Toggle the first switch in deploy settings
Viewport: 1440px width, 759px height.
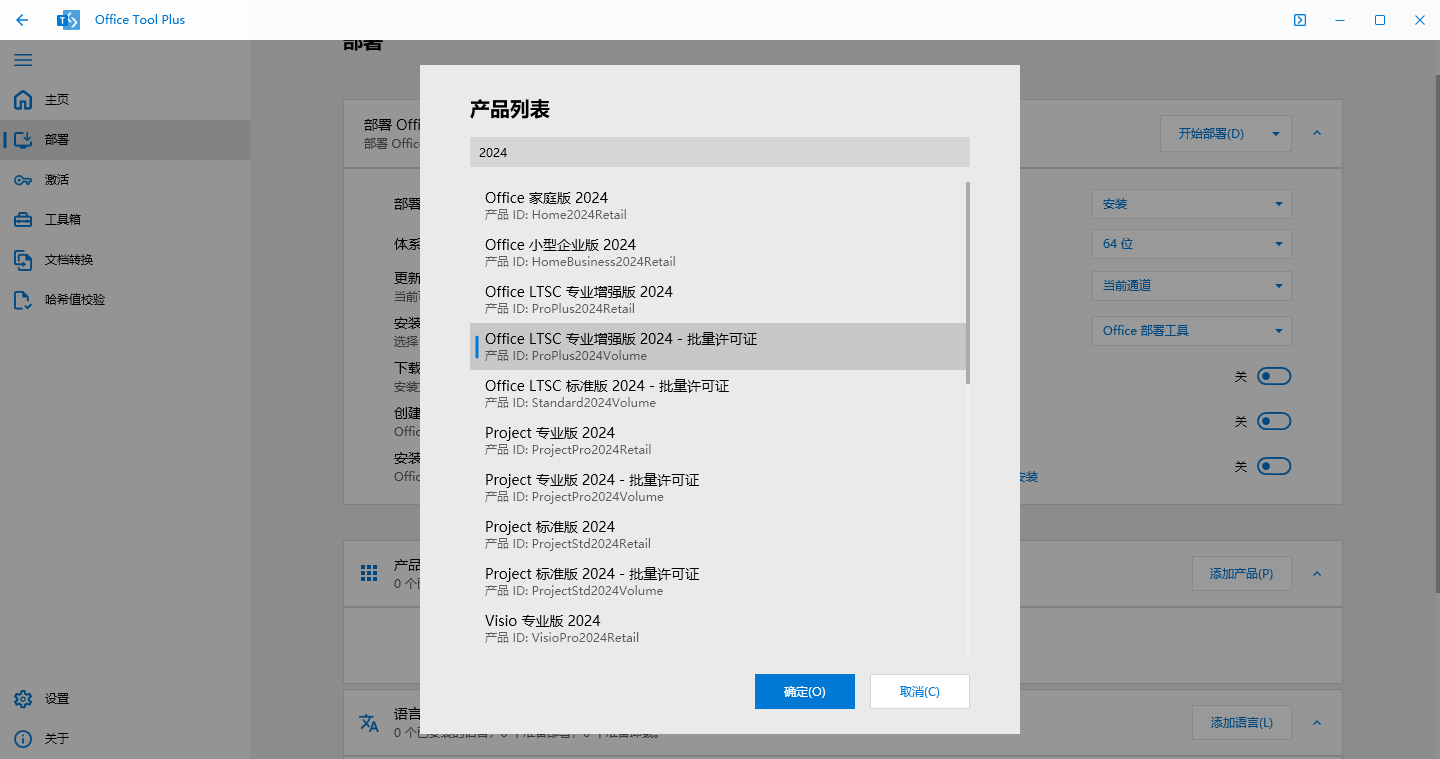(1273, 376)
